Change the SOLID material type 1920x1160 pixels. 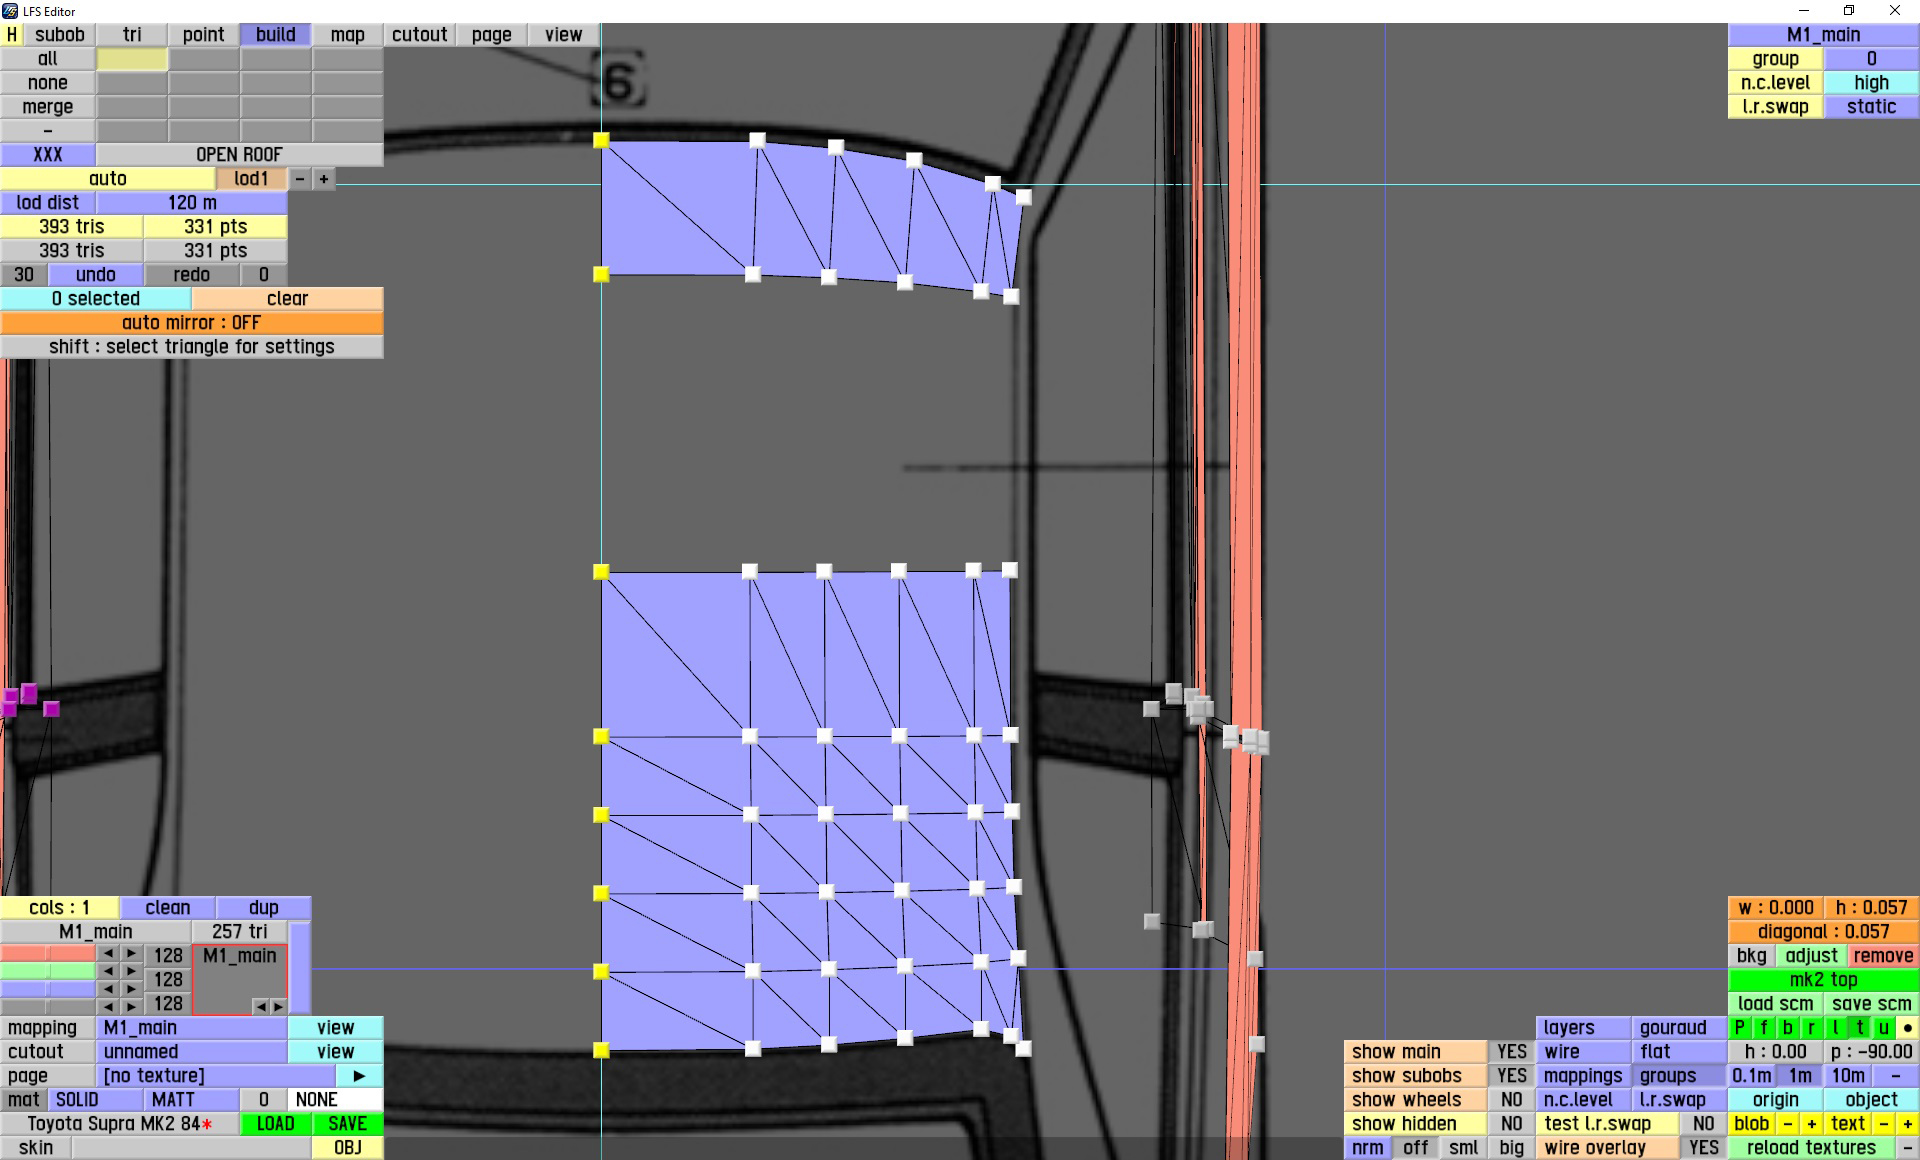click(x=77, y=1100)
